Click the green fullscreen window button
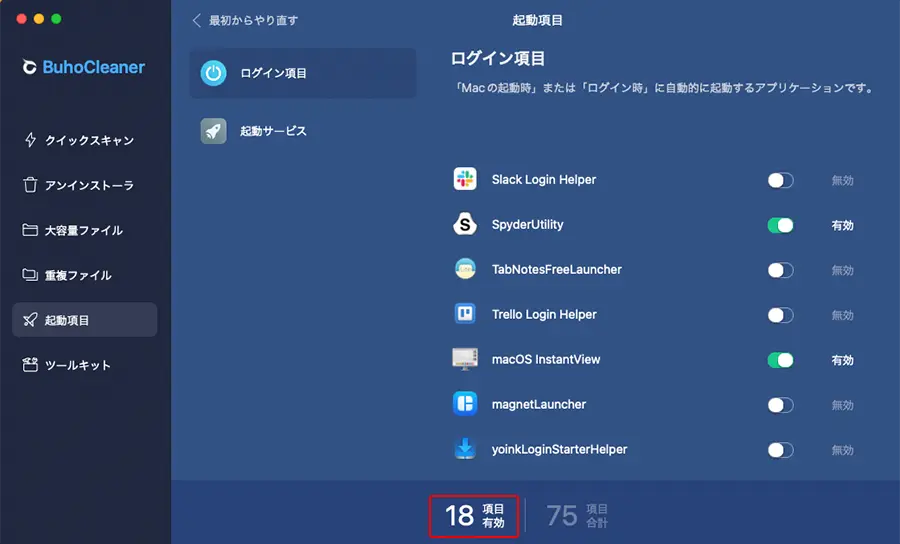 pyautogui.click(x=56, y=19)
